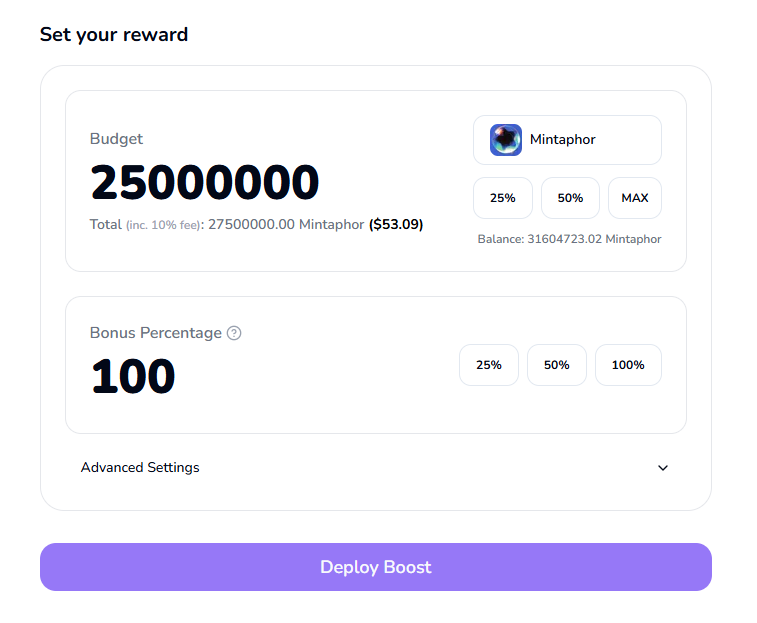Click the "Budget" label
757x623 pixels.
(116, 139)
